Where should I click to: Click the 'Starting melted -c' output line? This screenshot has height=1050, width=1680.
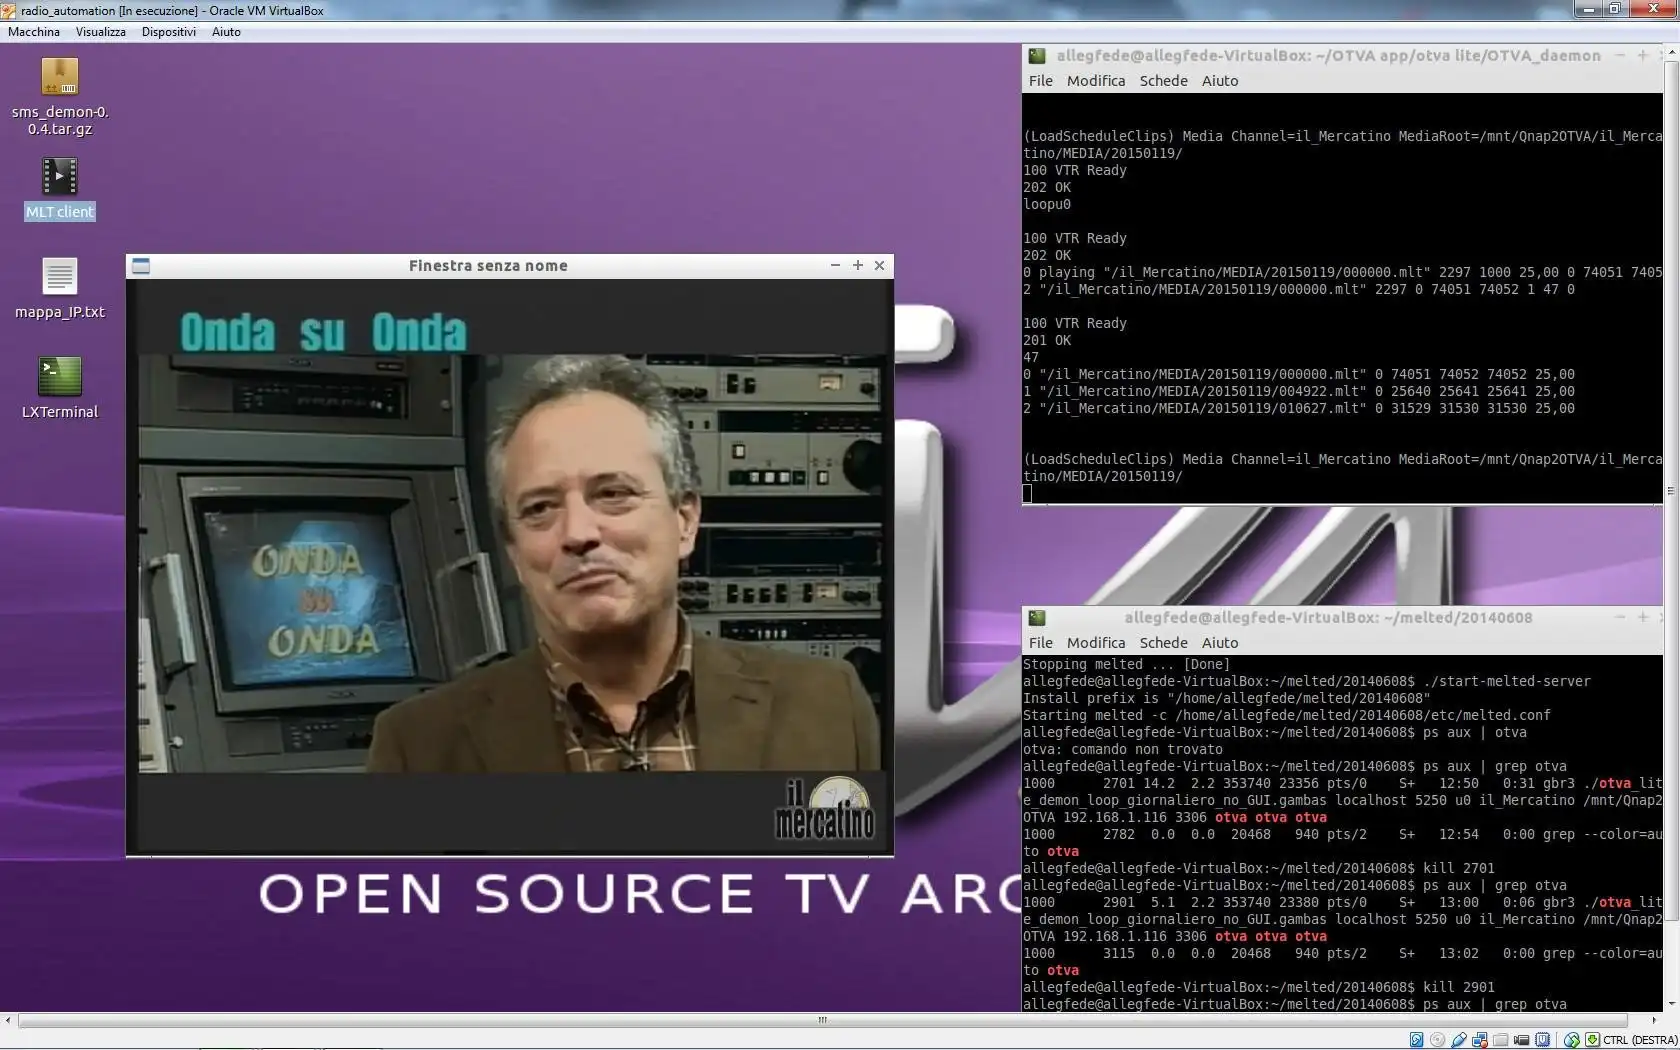pyautogui.click(x=1287, y=715)
